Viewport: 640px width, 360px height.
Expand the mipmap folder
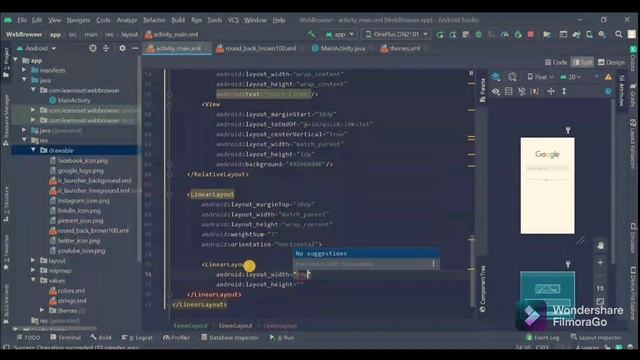pos(33,270)
